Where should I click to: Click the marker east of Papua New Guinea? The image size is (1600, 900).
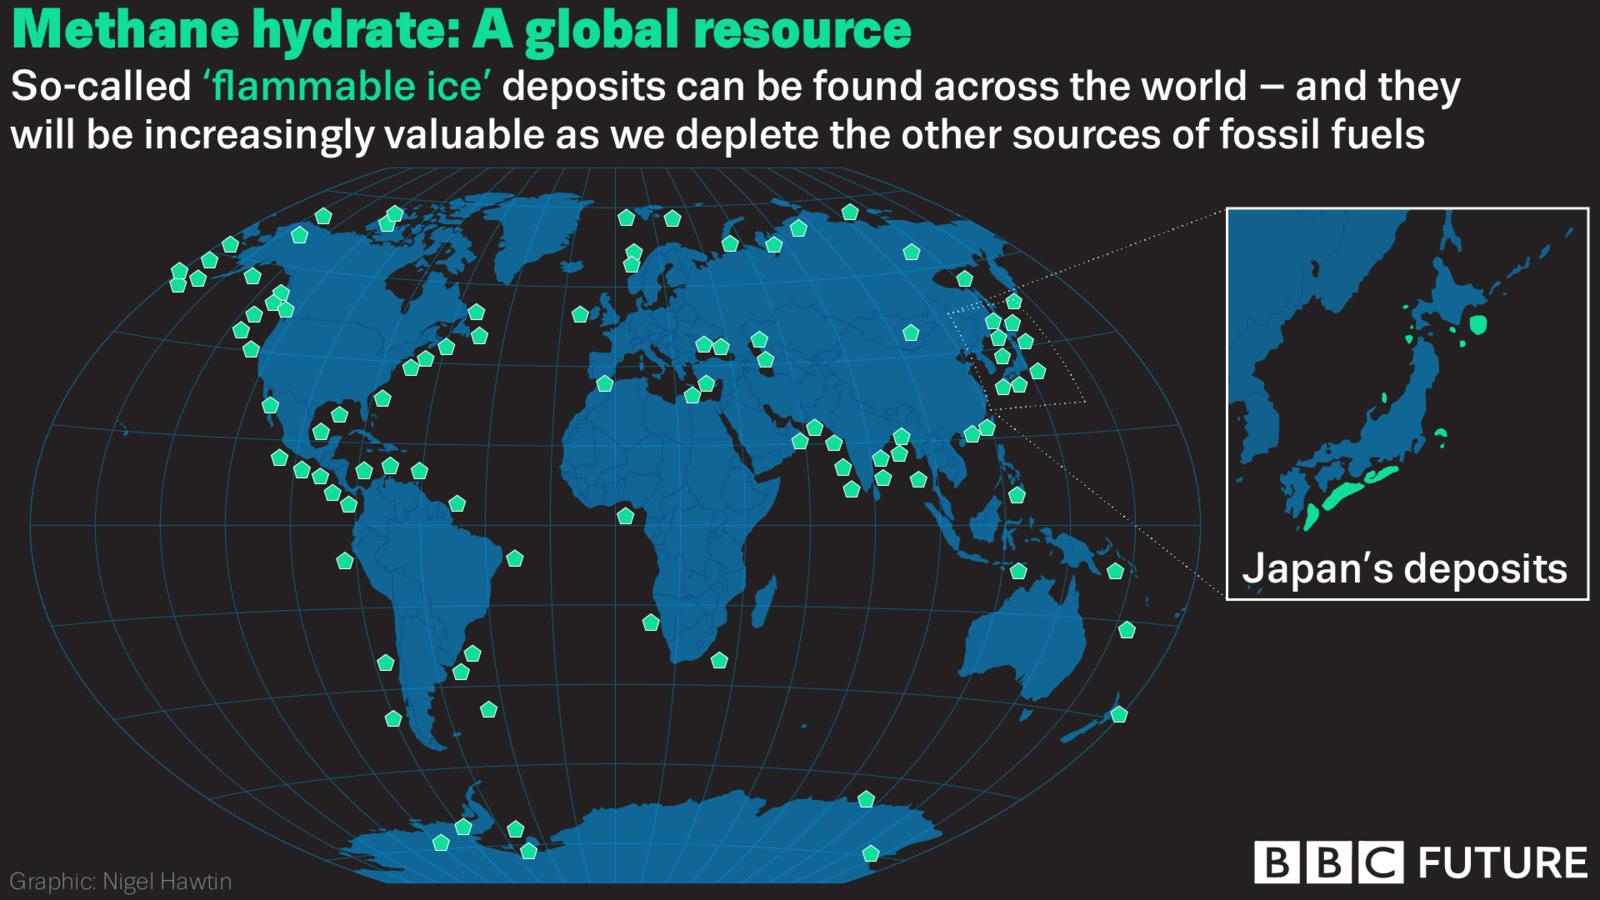tap(1115, 571)
